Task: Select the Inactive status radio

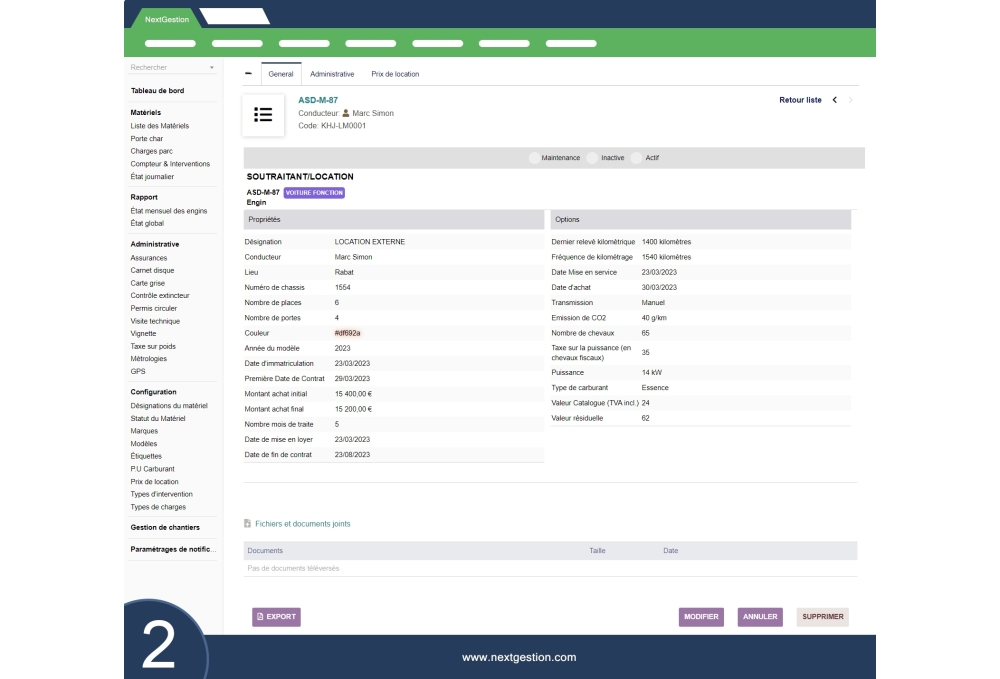Action: 593,158
